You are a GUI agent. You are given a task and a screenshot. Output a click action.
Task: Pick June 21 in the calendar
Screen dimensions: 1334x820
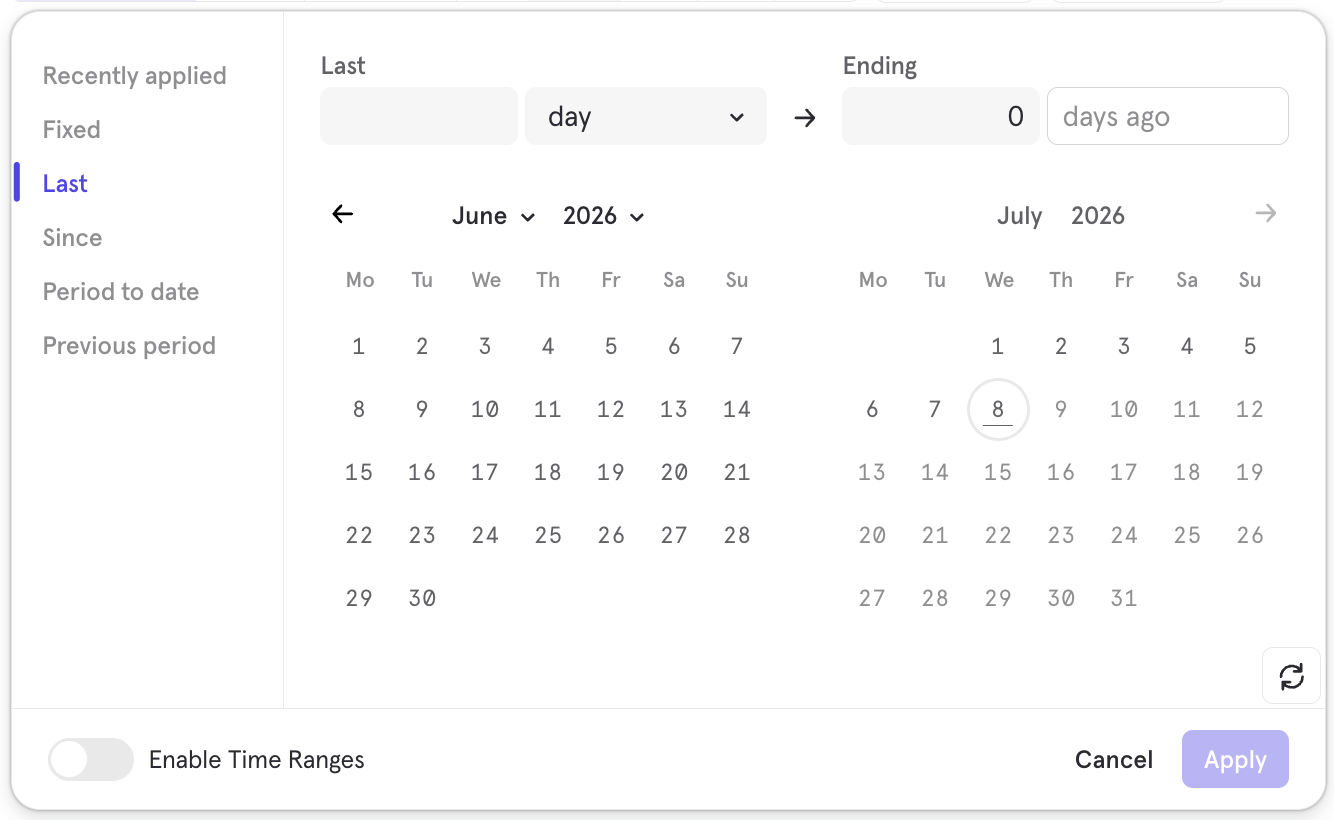tap(737, 473)
